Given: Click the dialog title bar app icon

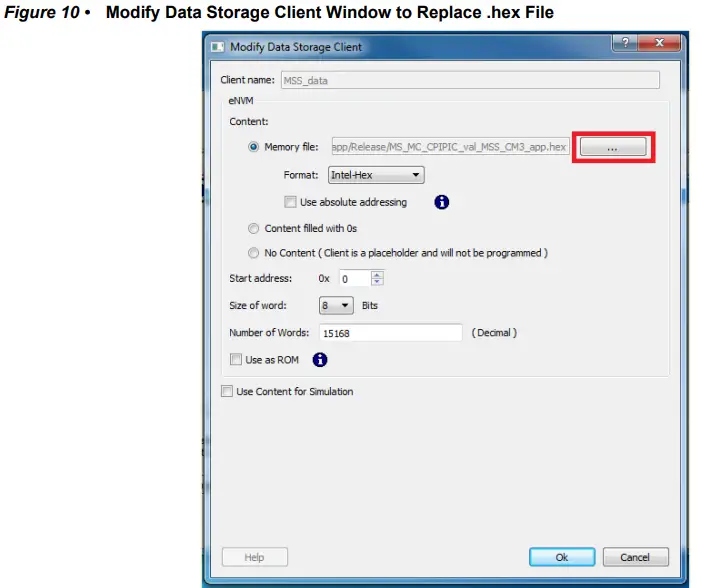Looking at the screenshot, I should (x=217, y=47).
